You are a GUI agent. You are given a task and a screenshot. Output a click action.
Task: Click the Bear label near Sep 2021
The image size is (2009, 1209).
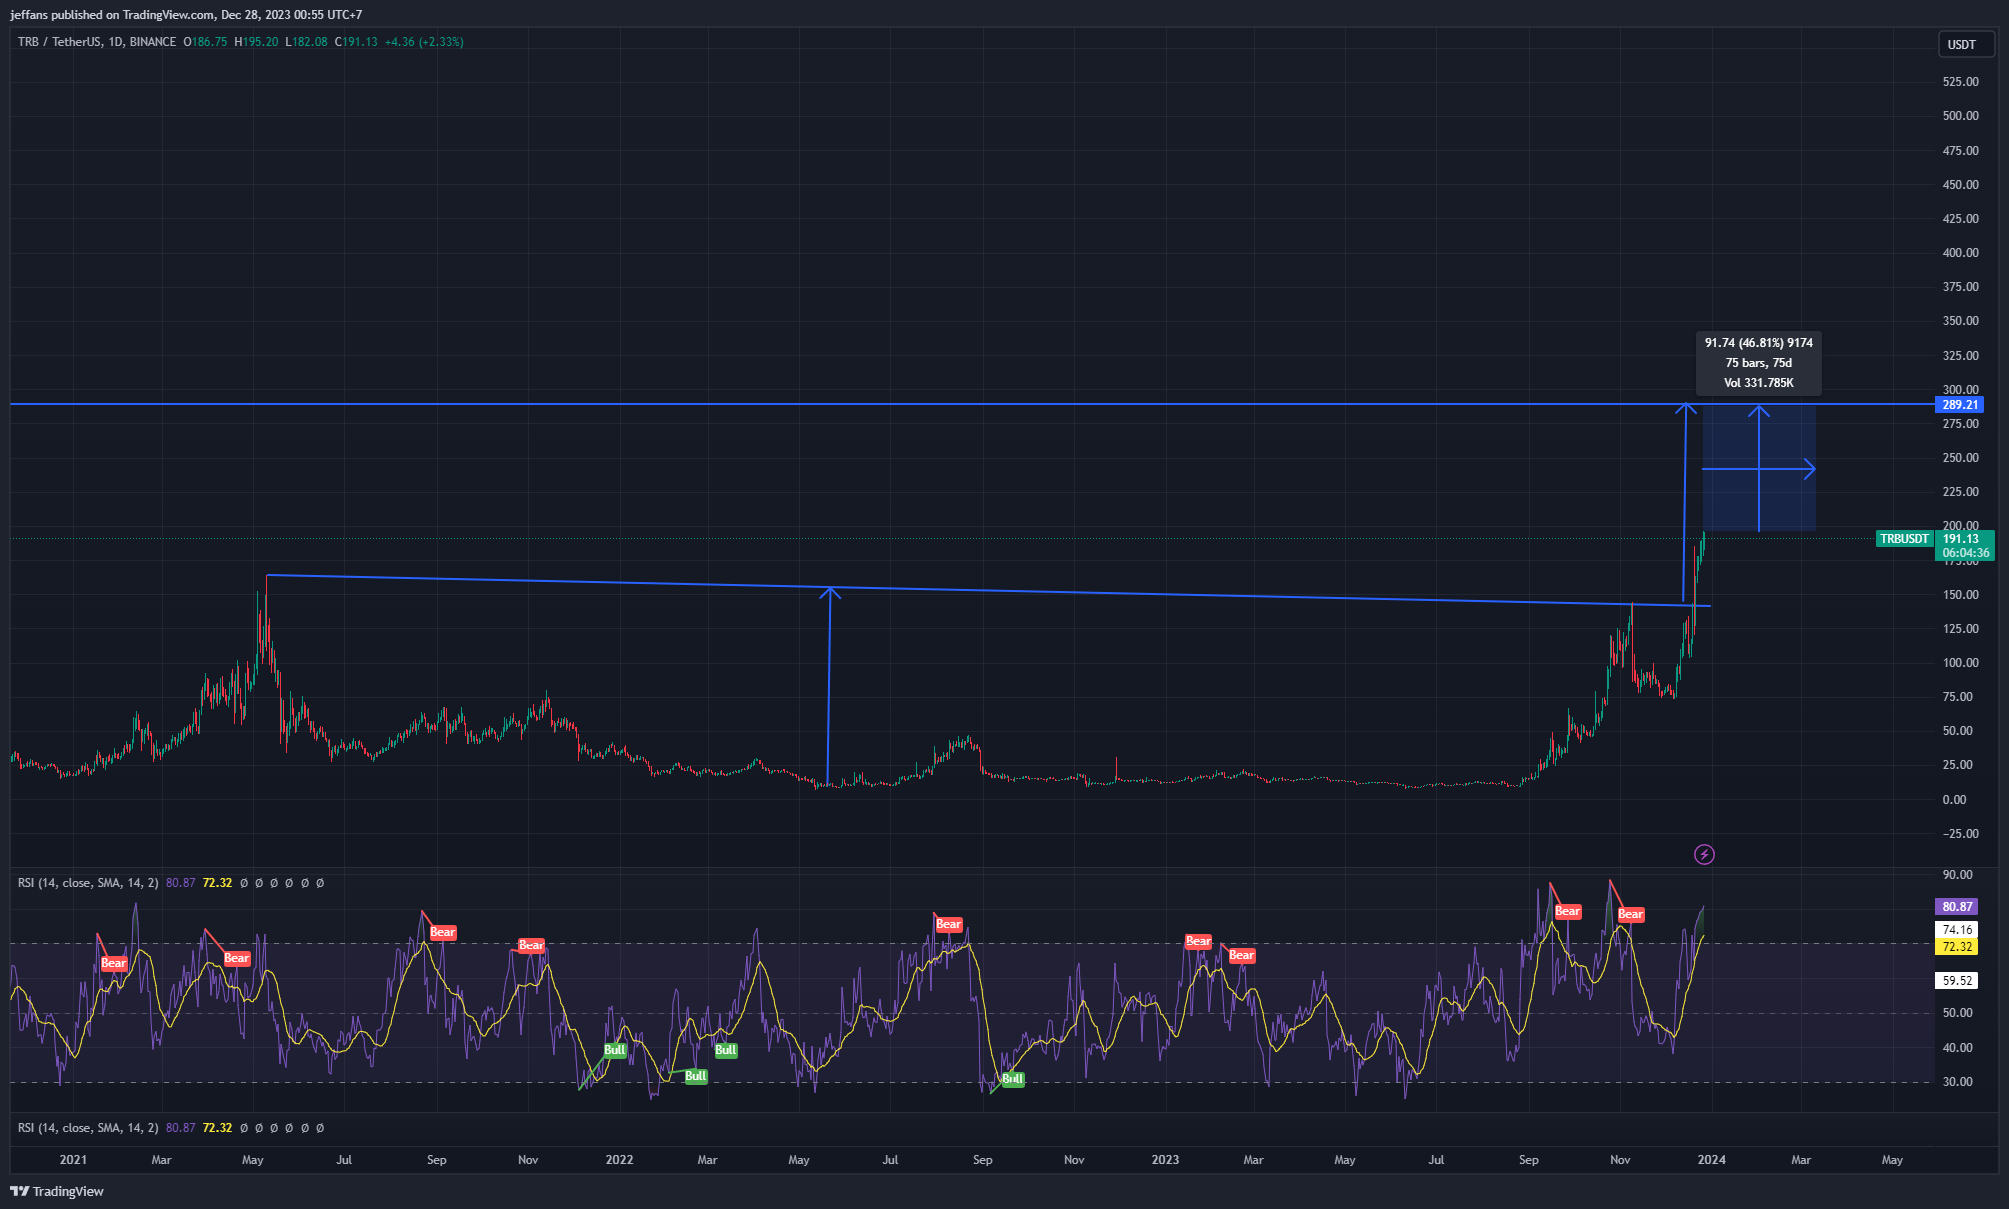coord(443,932)
